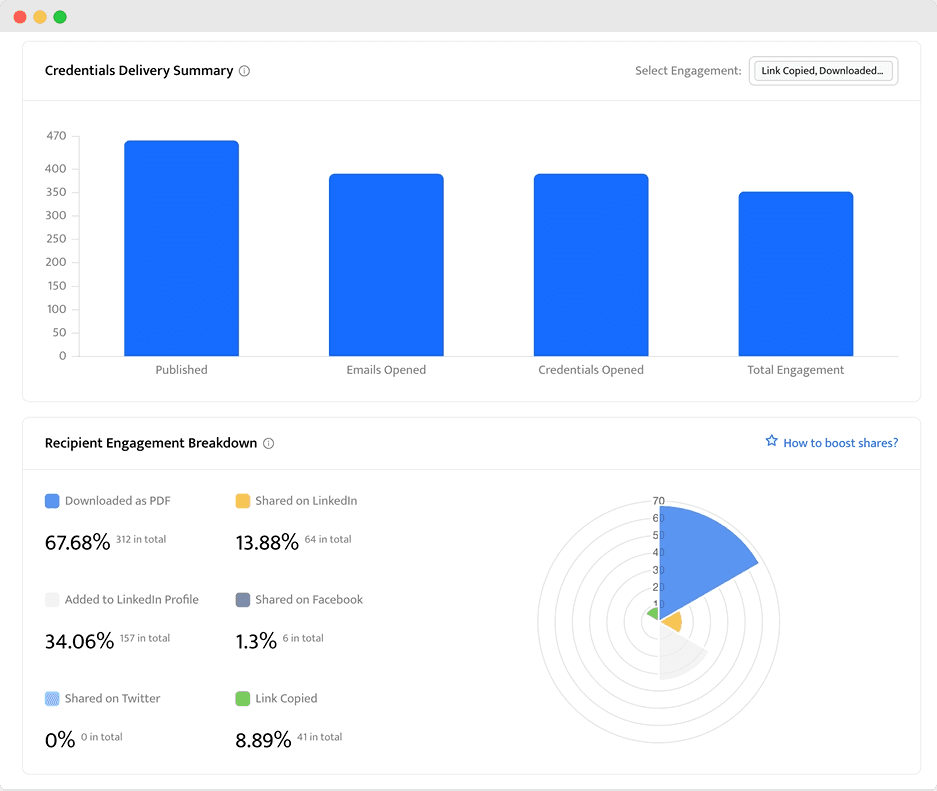Viewport: 937px width, 791px height.
Task: Click the small green polar chart segment
Action: coord(653,614)
